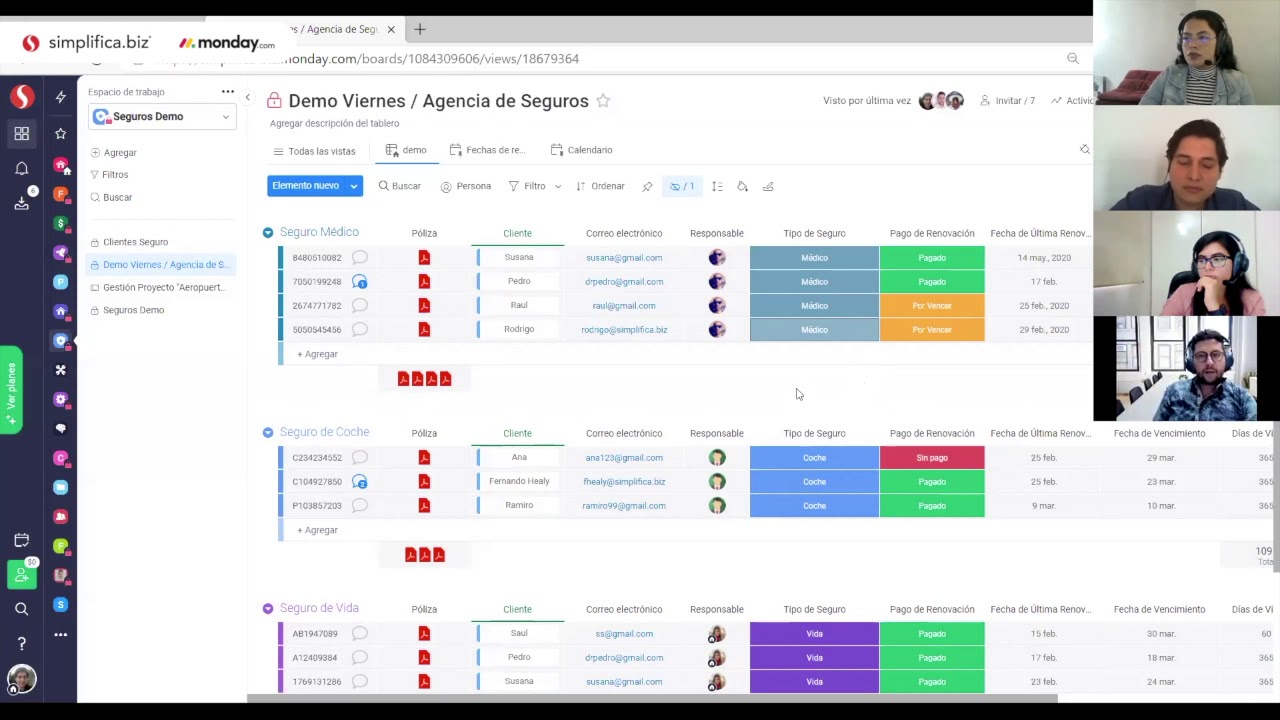
Task: Open workspace options menu next to Espacio de trabajo
Action: click(x=228, y=91)
